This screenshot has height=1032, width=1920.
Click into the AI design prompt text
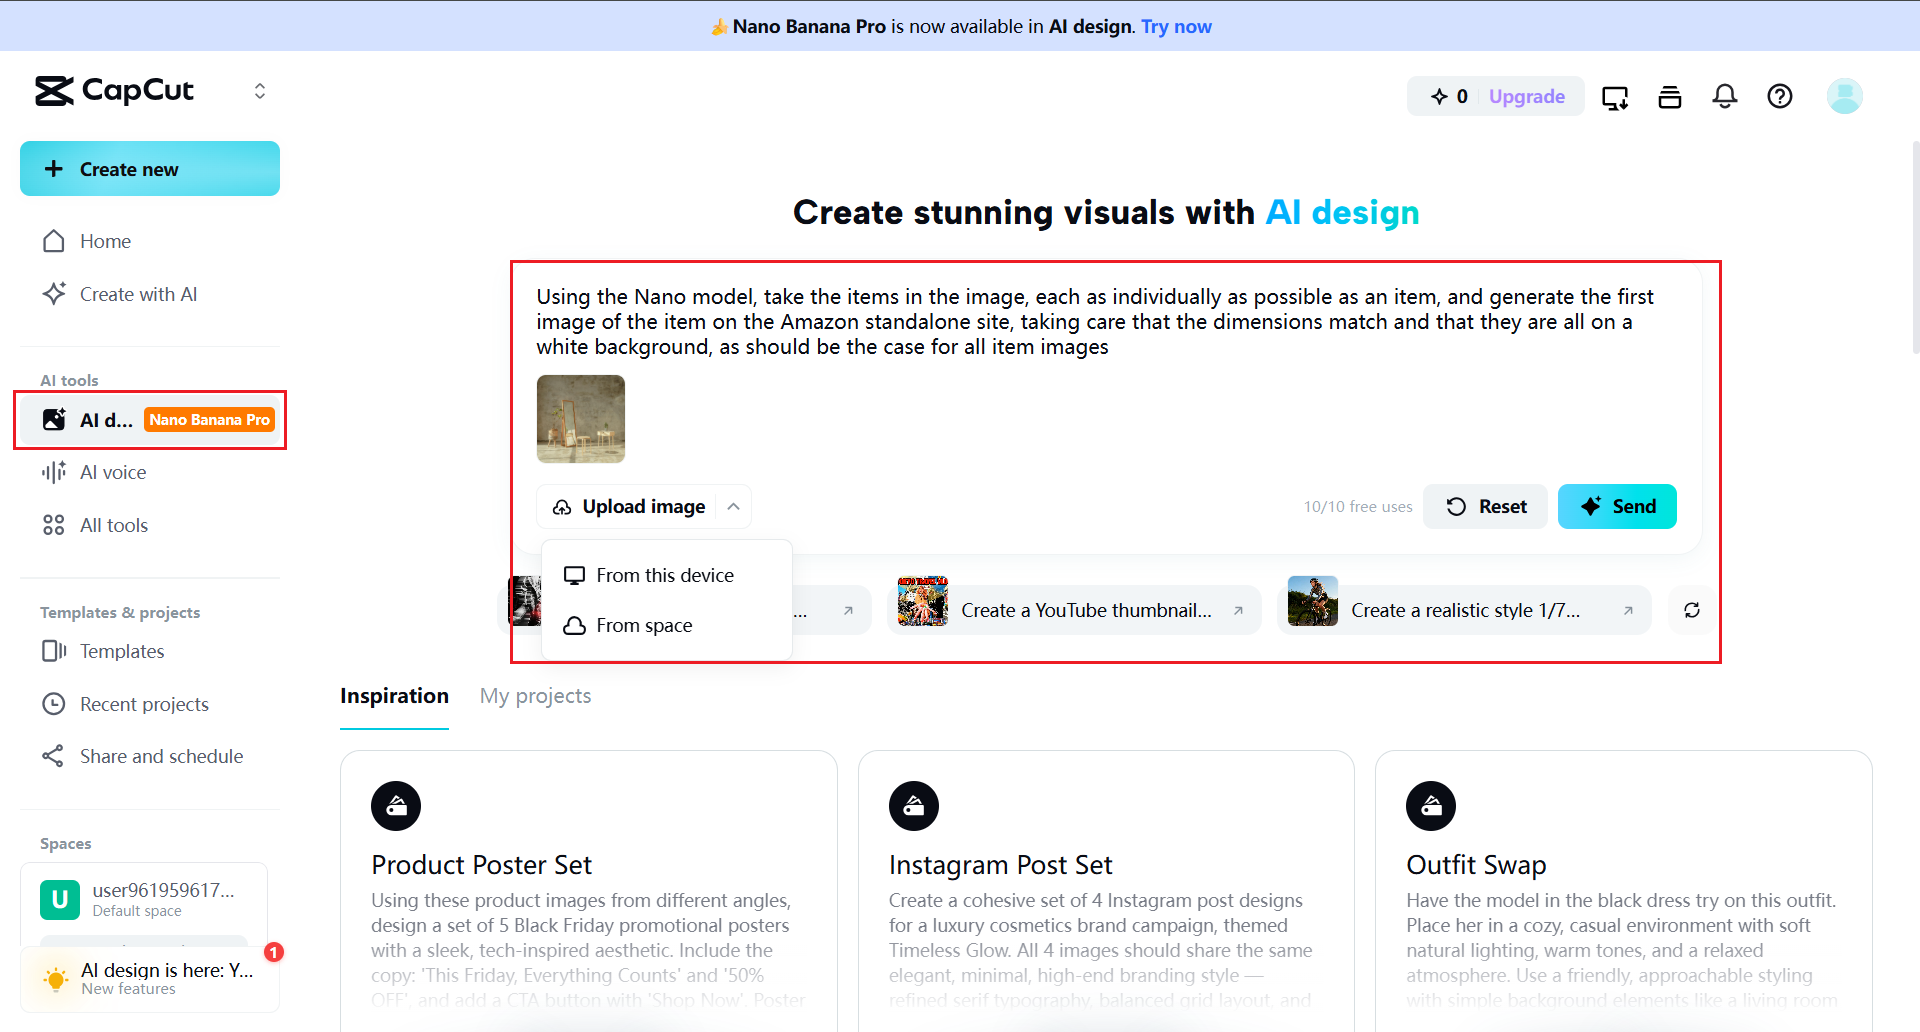(1095, 322)
